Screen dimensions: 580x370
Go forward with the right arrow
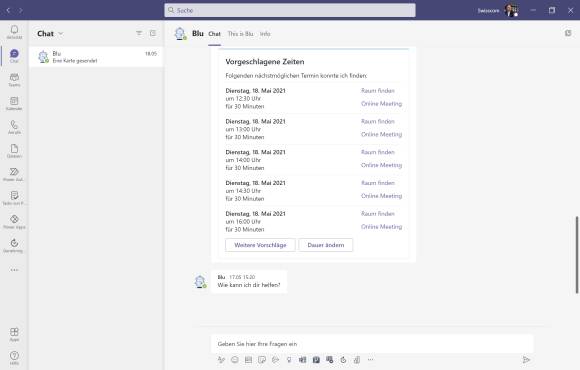pyautogui.click(x=21, y=10)
